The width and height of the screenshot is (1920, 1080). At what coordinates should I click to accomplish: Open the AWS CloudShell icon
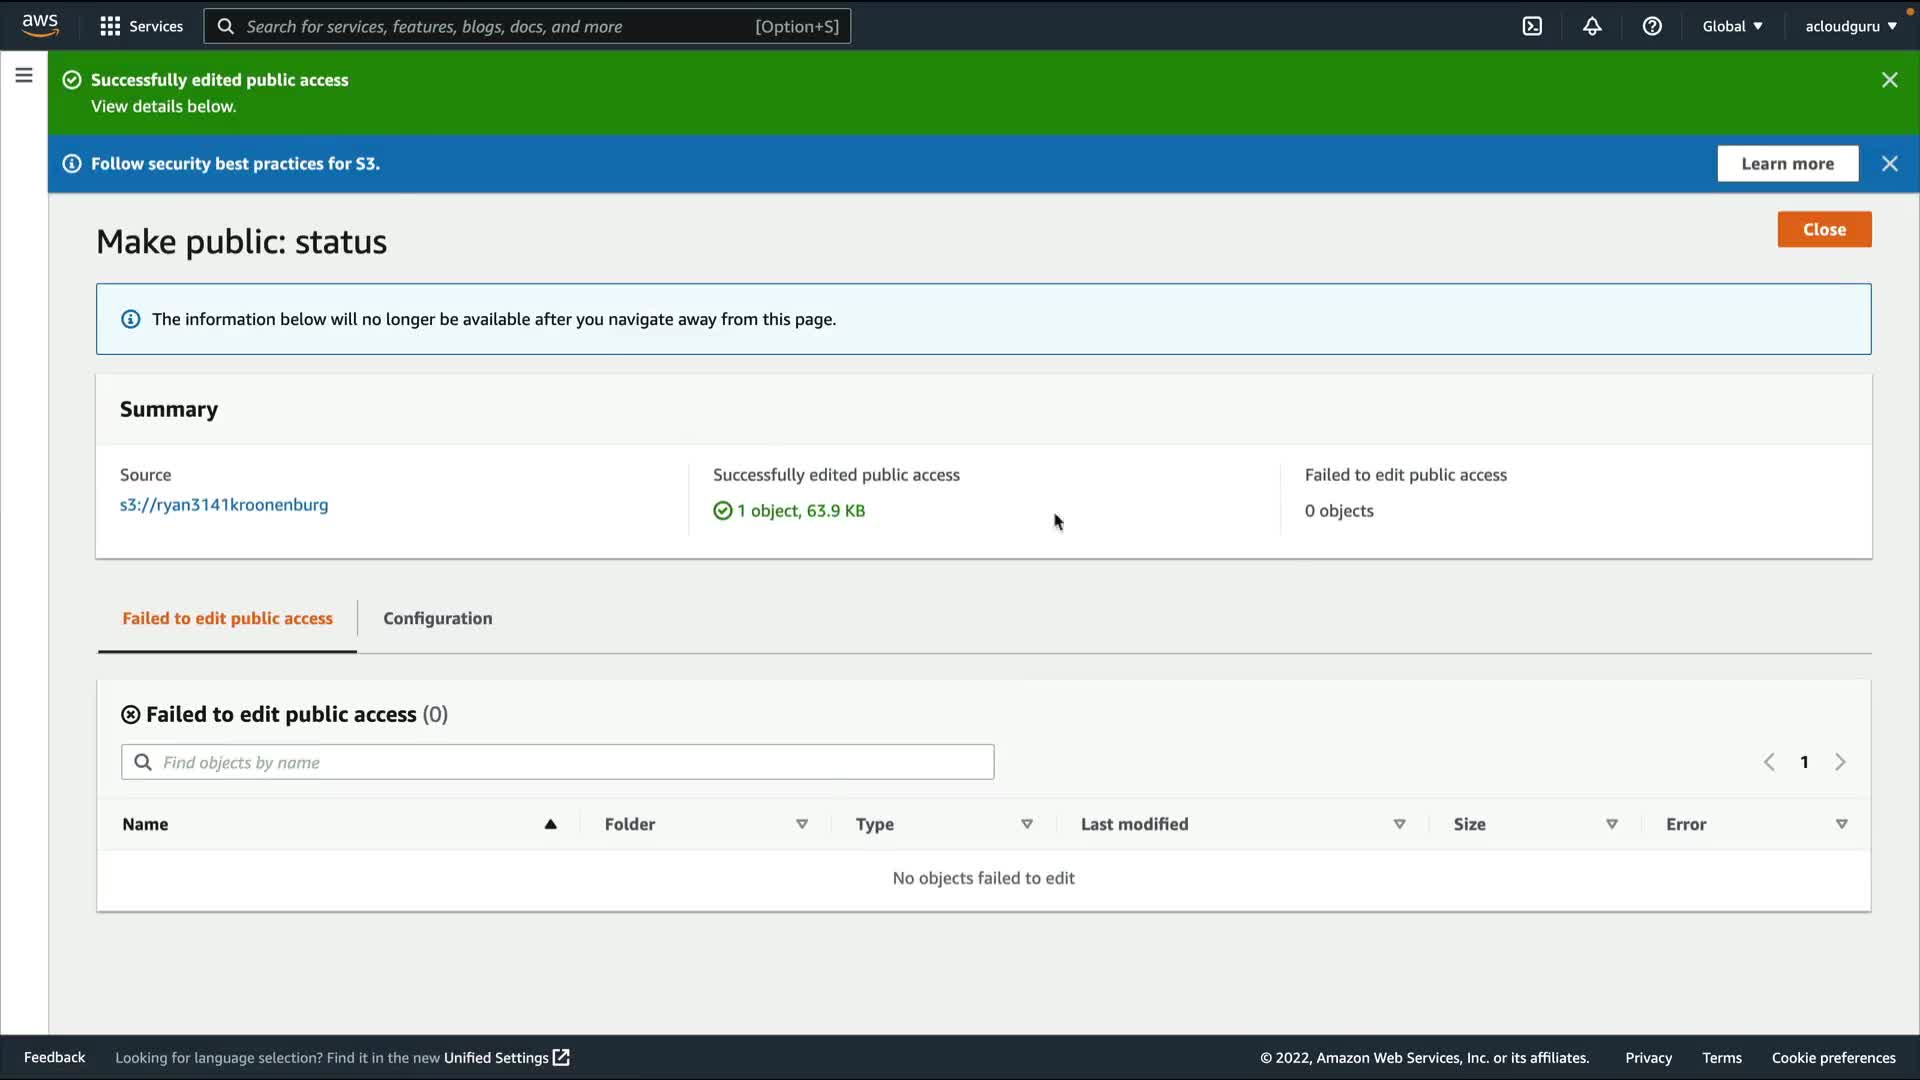pyautogui.click(x=1532, y=26)
